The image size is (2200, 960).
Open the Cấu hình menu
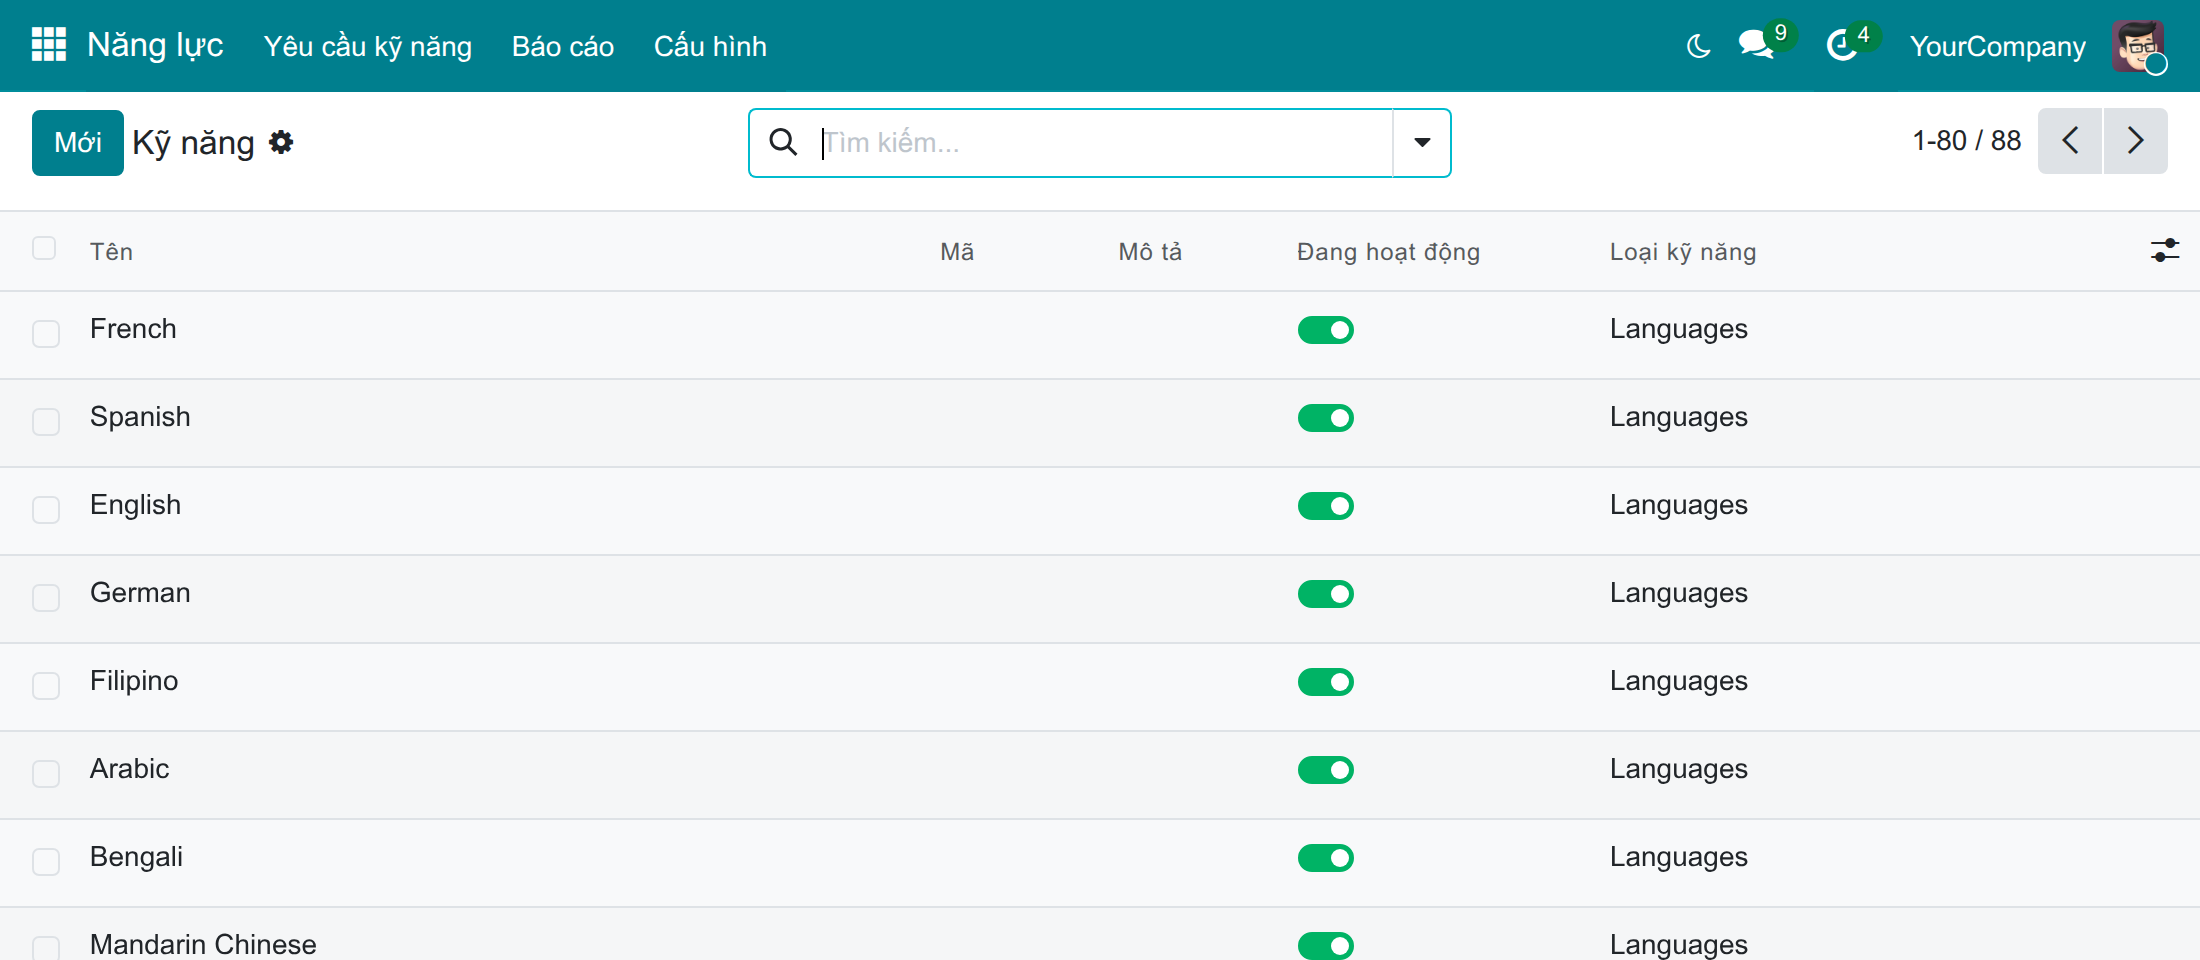tap(710, 46)
